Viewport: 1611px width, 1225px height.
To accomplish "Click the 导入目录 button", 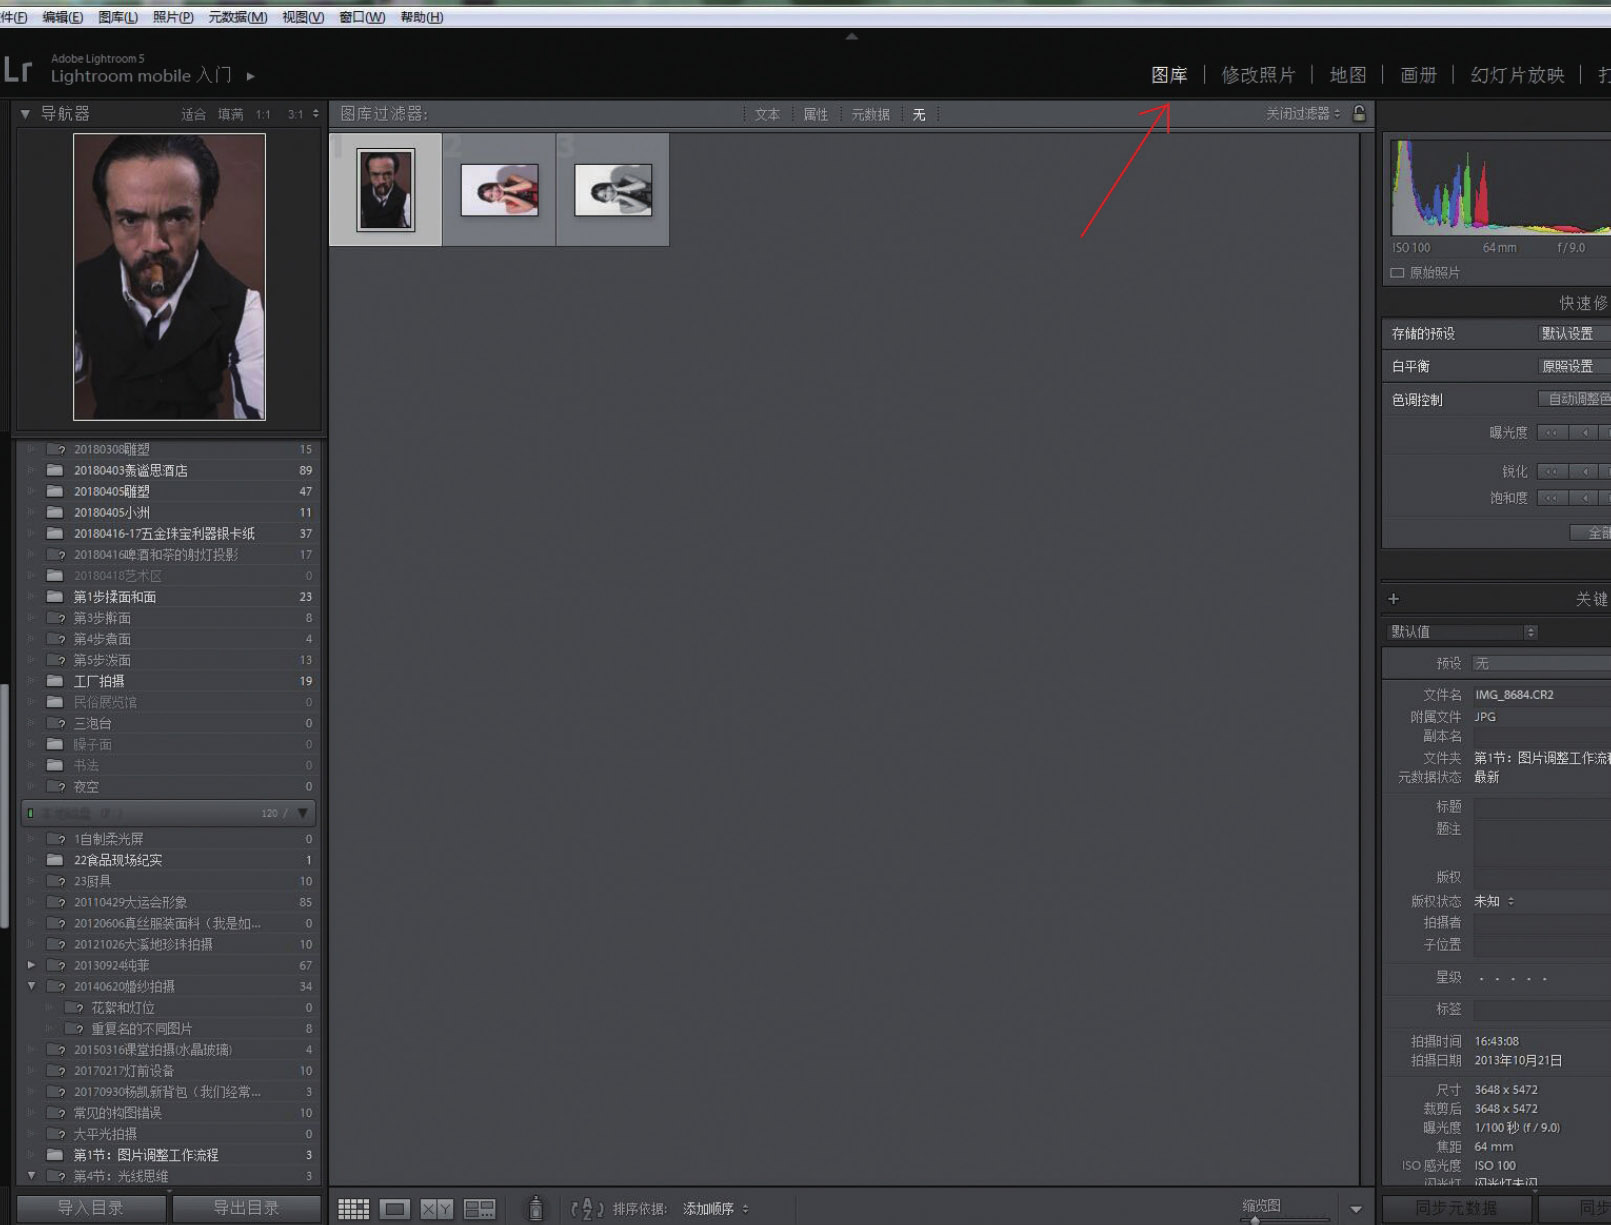I will tap(91, 1208).
